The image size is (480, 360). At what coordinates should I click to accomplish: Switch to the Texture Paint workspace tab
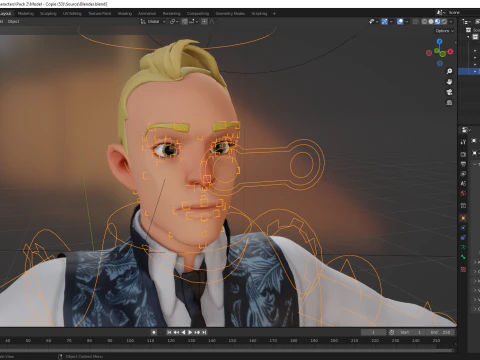coord(100,14)
